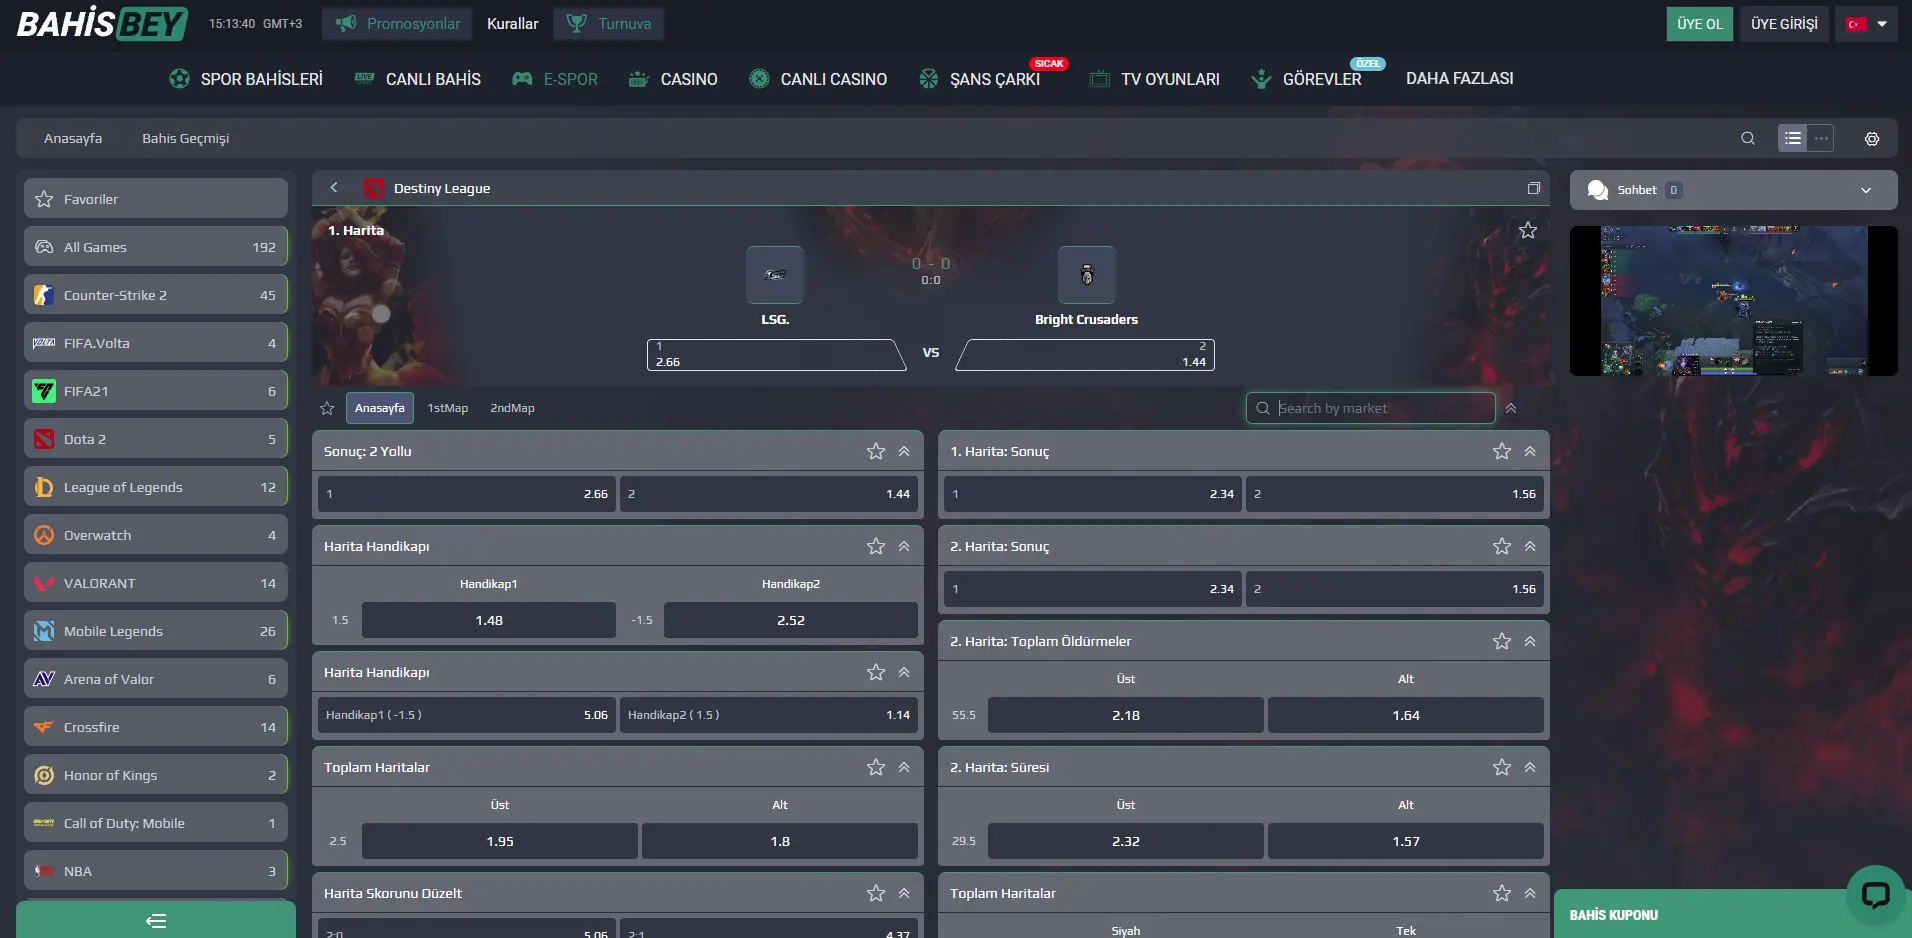
Task: Select Dota 2 in sidebar
Action: (155, 439)
